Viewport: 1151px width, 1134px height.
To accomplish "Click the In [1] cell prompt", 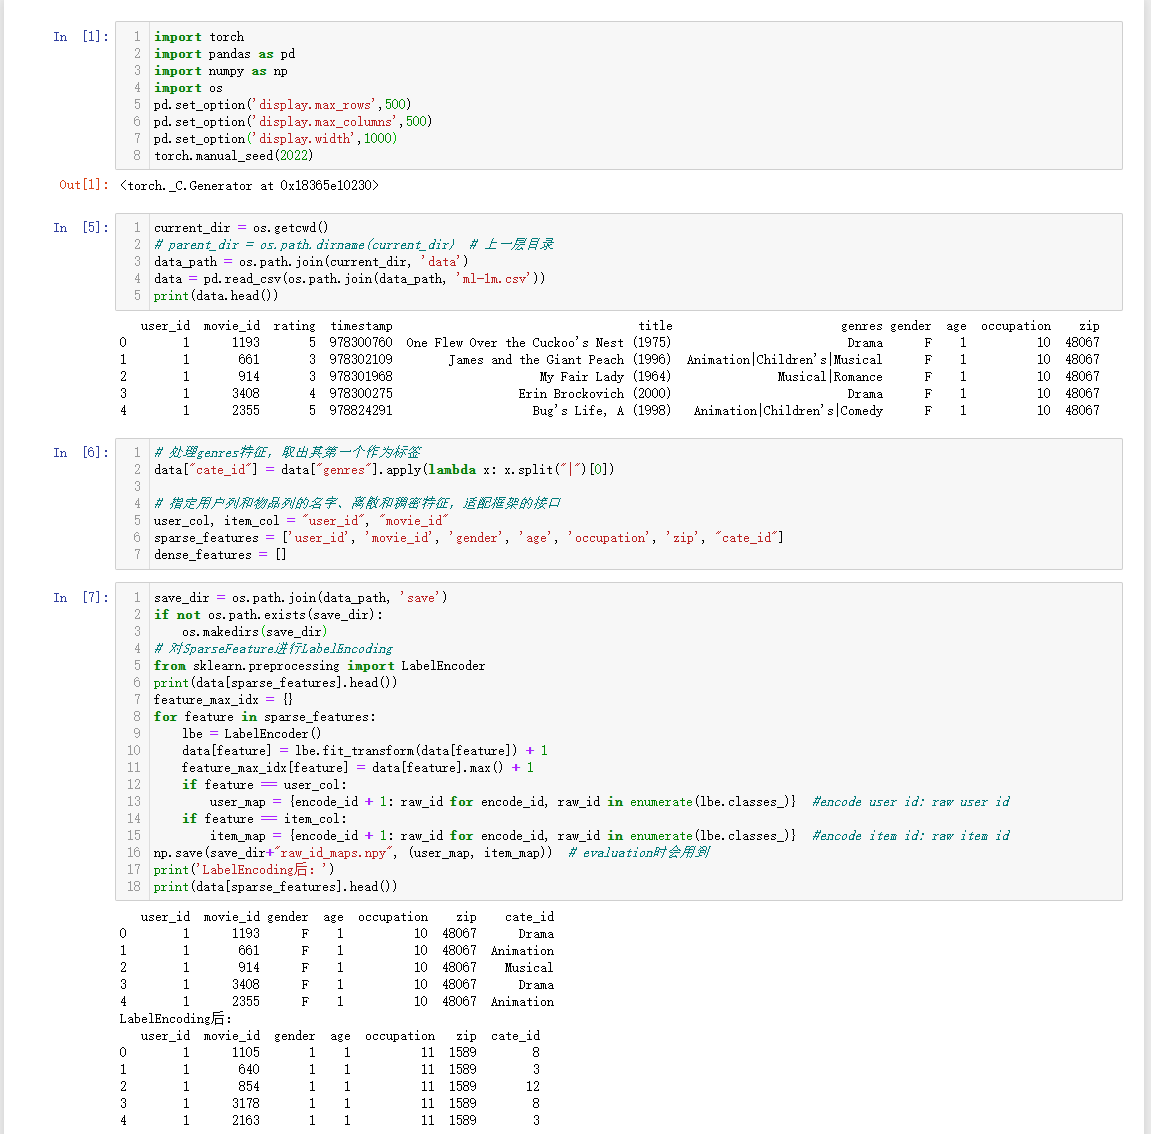I will tap(81, 37).
